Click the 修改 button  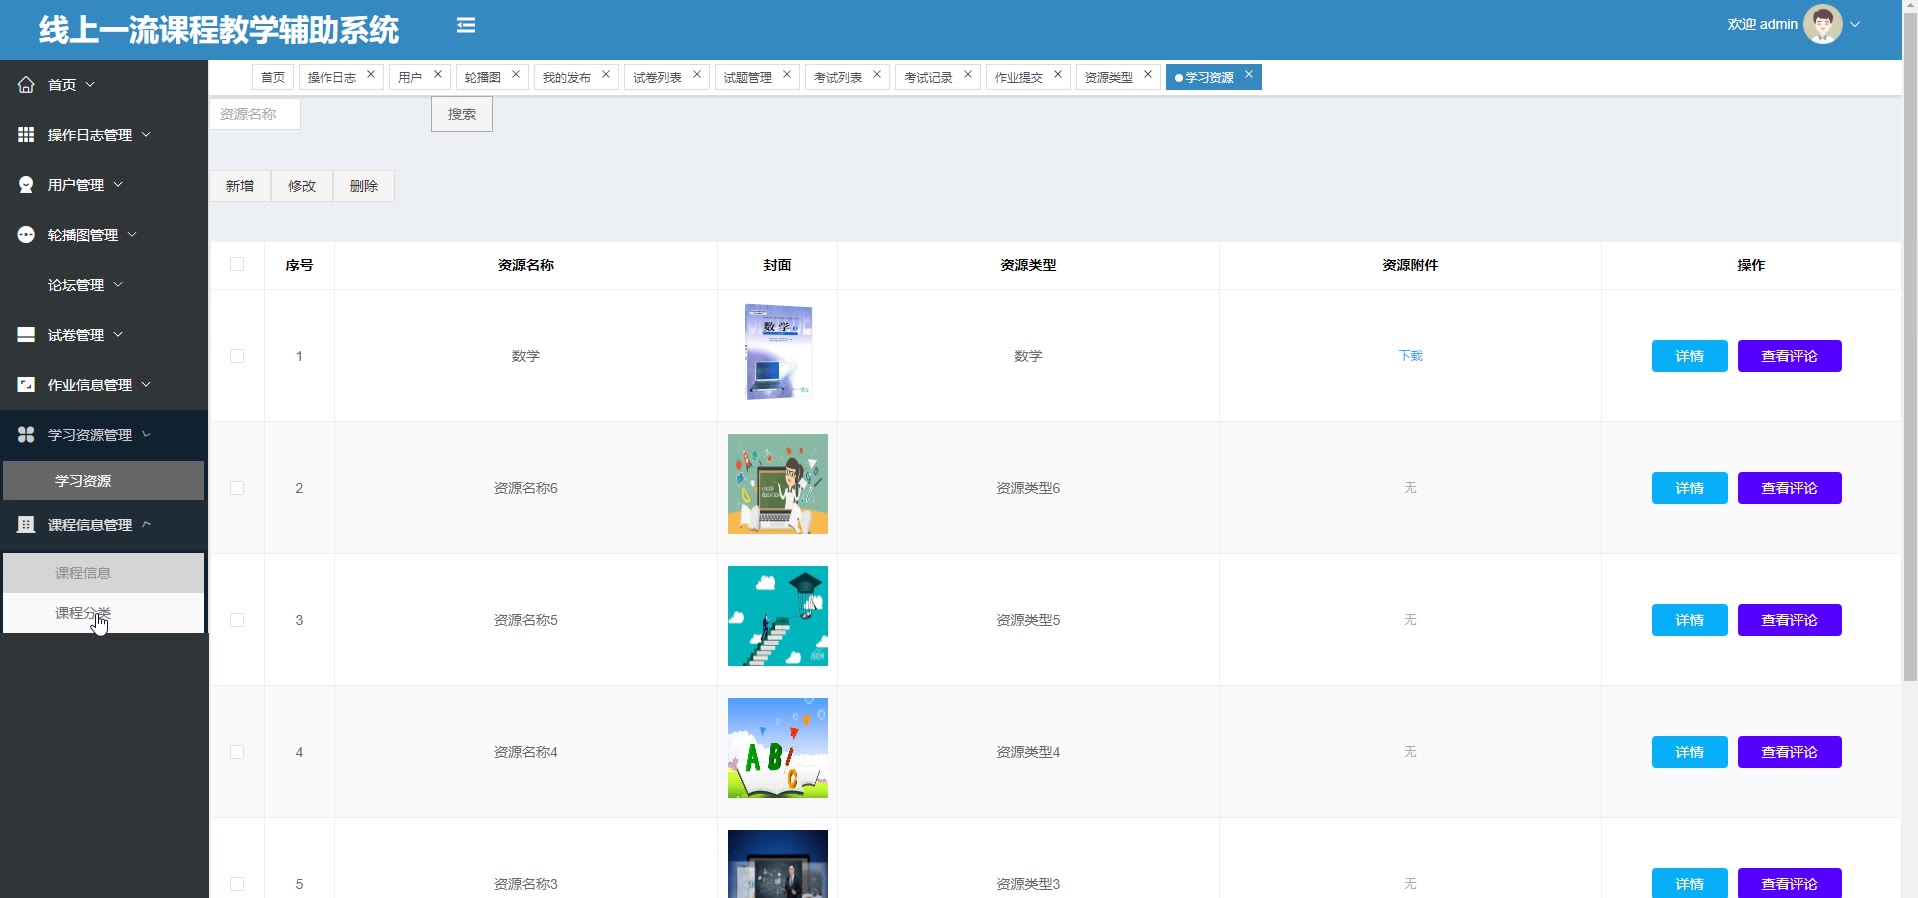pos(302,186)
